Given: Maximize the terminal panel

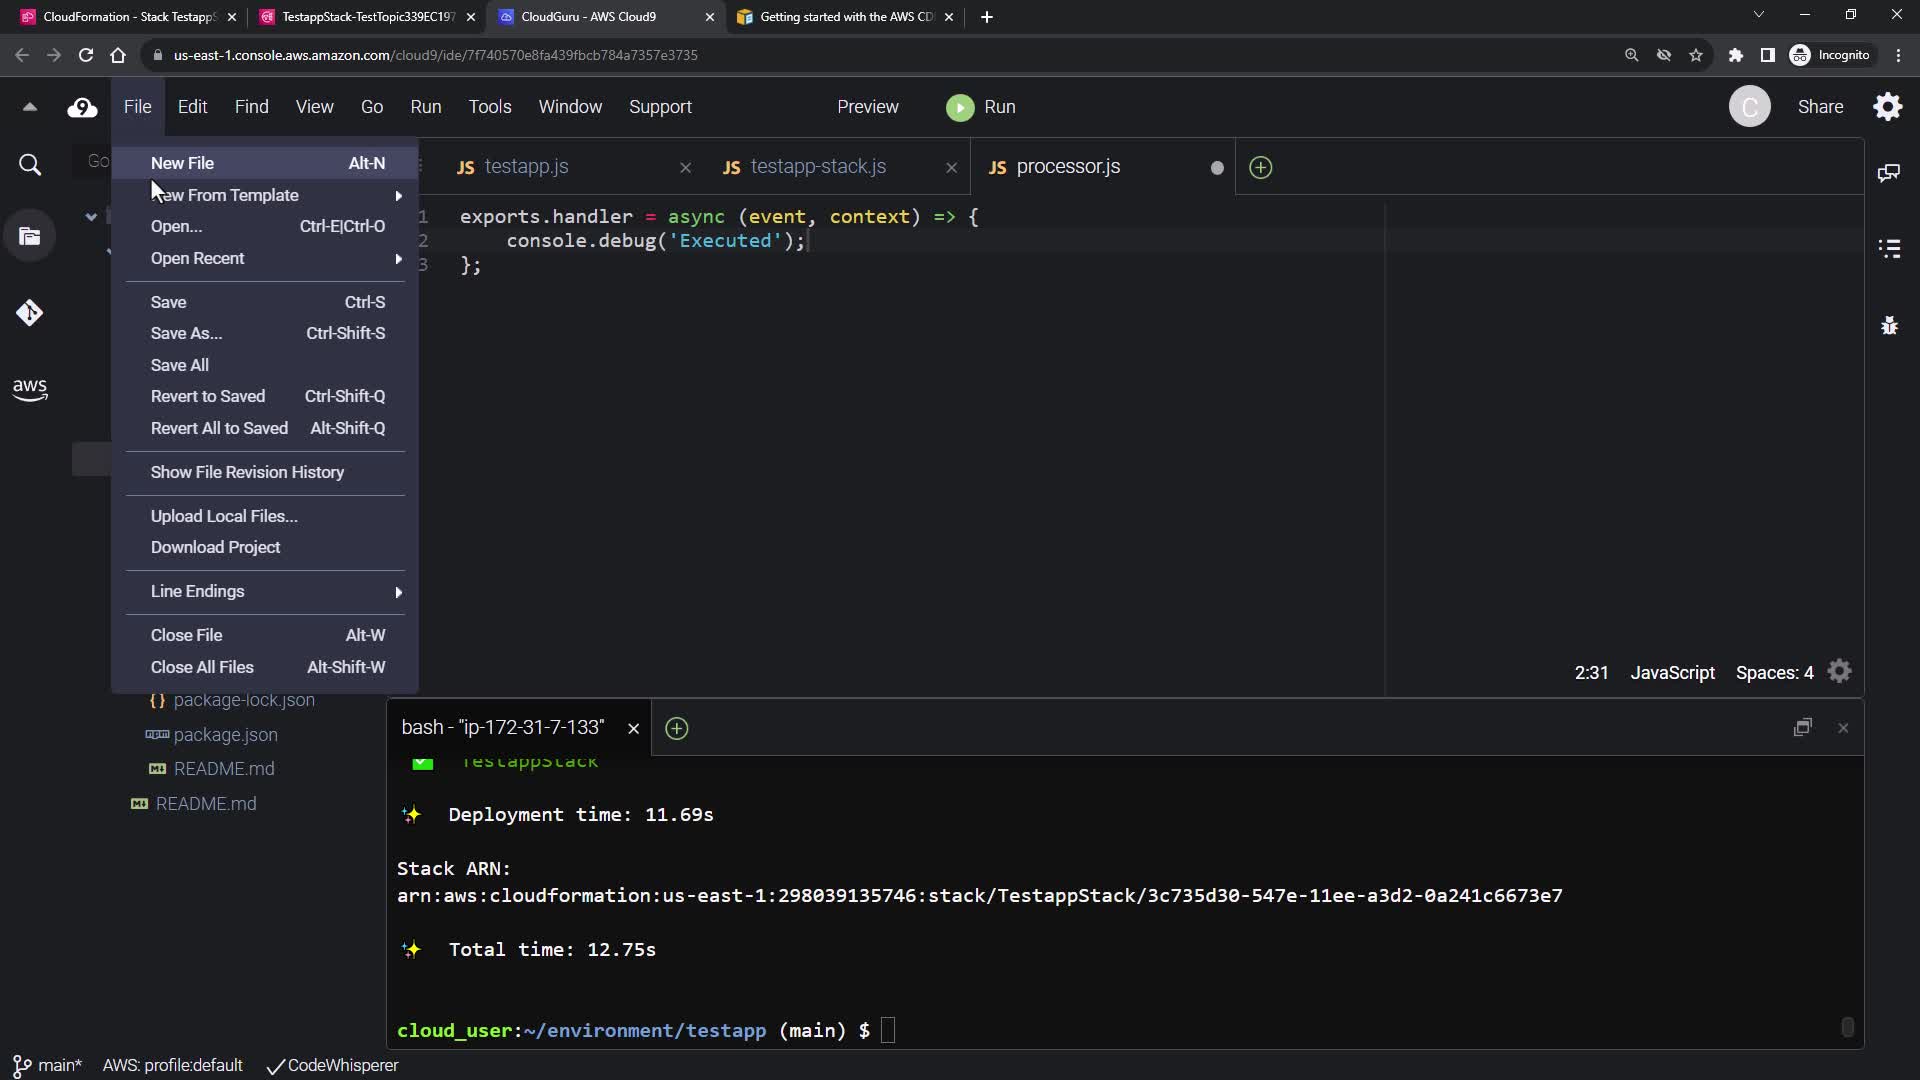Looking at the screenshot, I should [x=1802, y=728].
